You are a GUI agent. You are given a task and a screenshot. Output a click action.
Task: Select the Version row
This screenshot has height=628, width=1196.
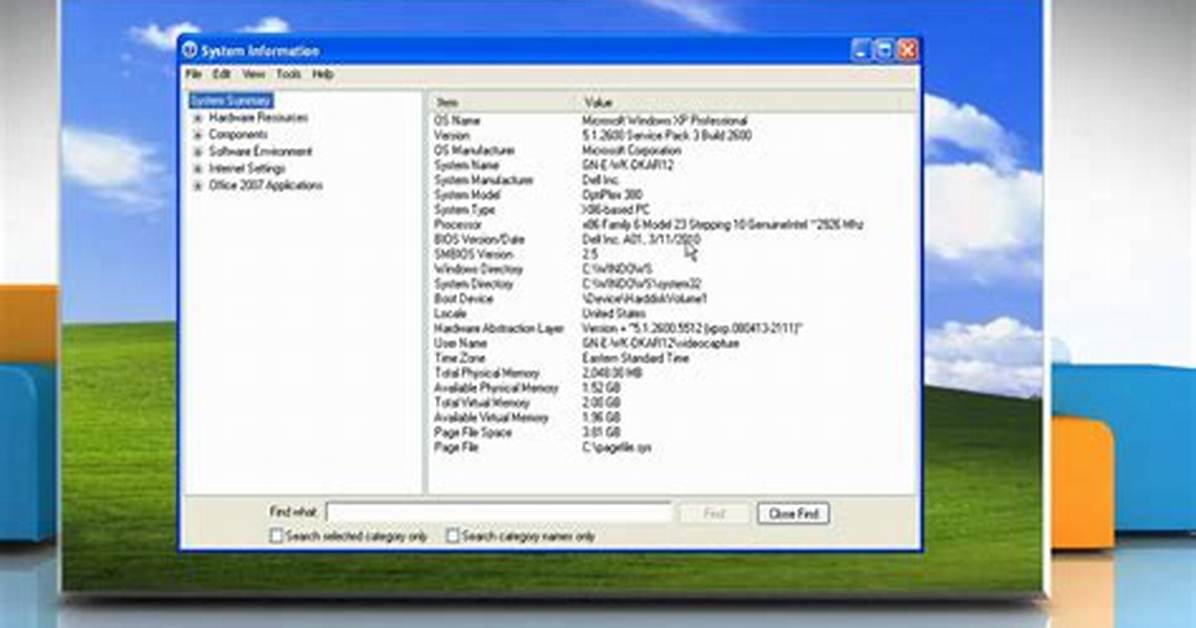point(673,135)
